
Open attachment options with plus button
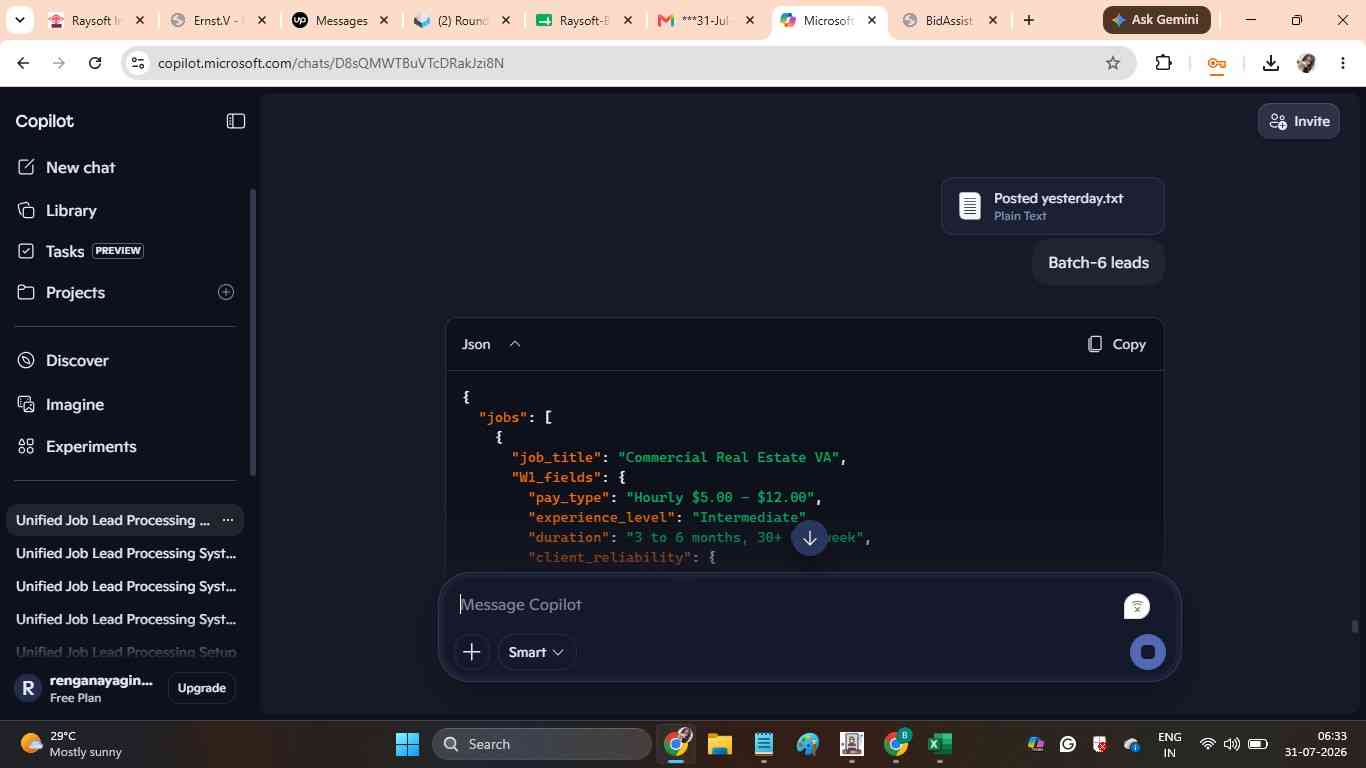tap(472, 652)
